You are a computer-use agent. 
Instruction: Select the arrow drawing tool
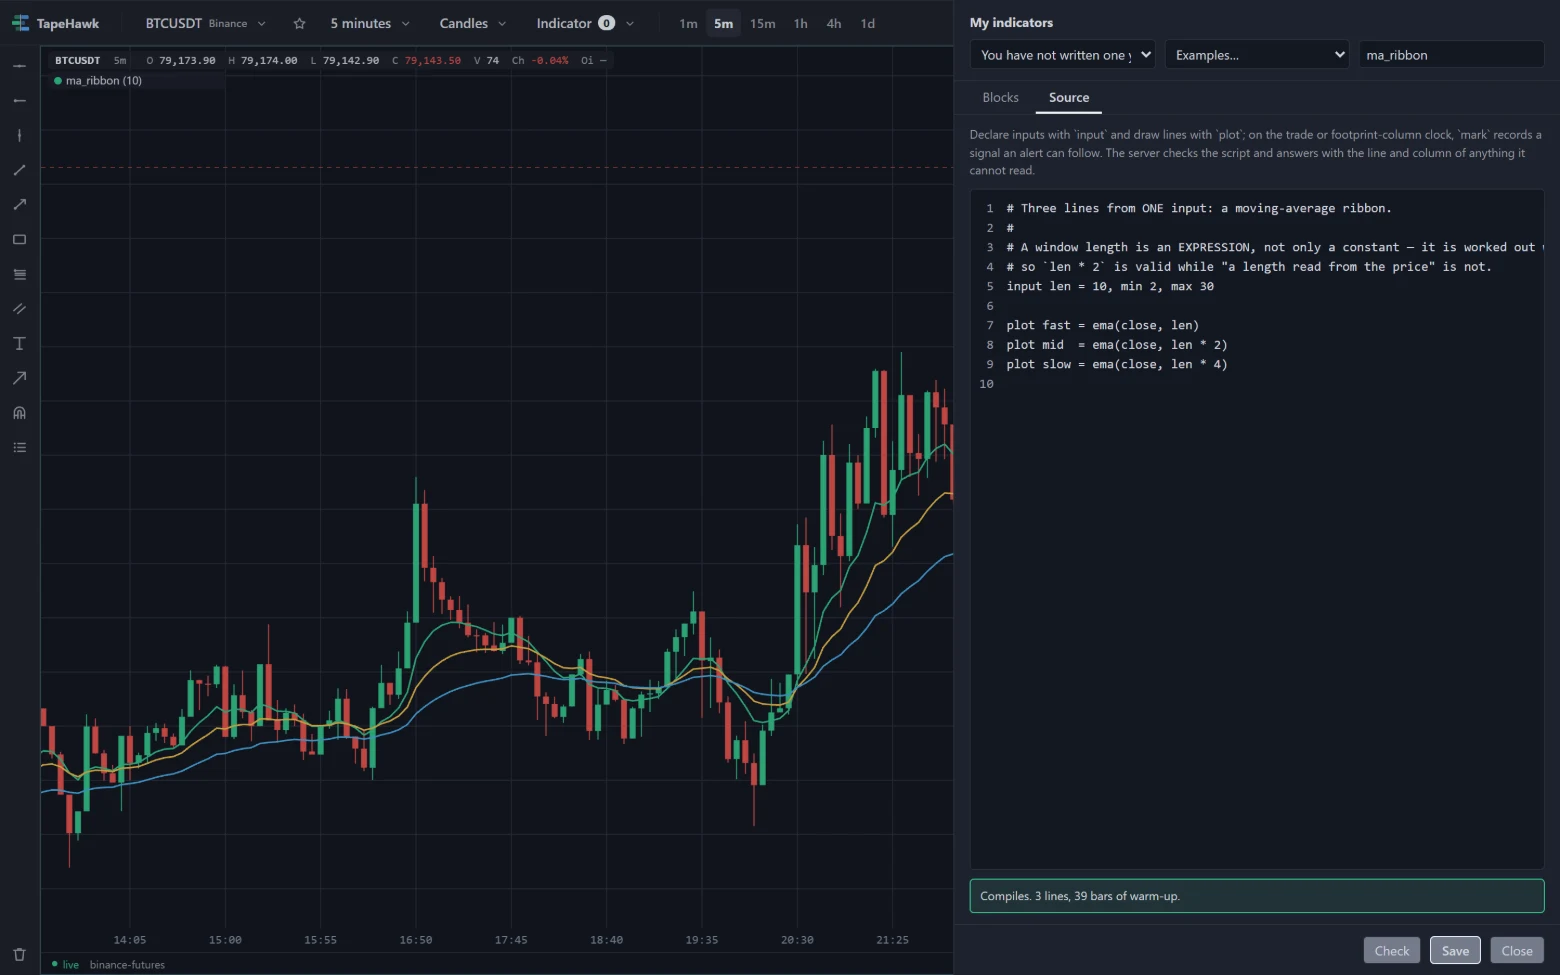19,378
